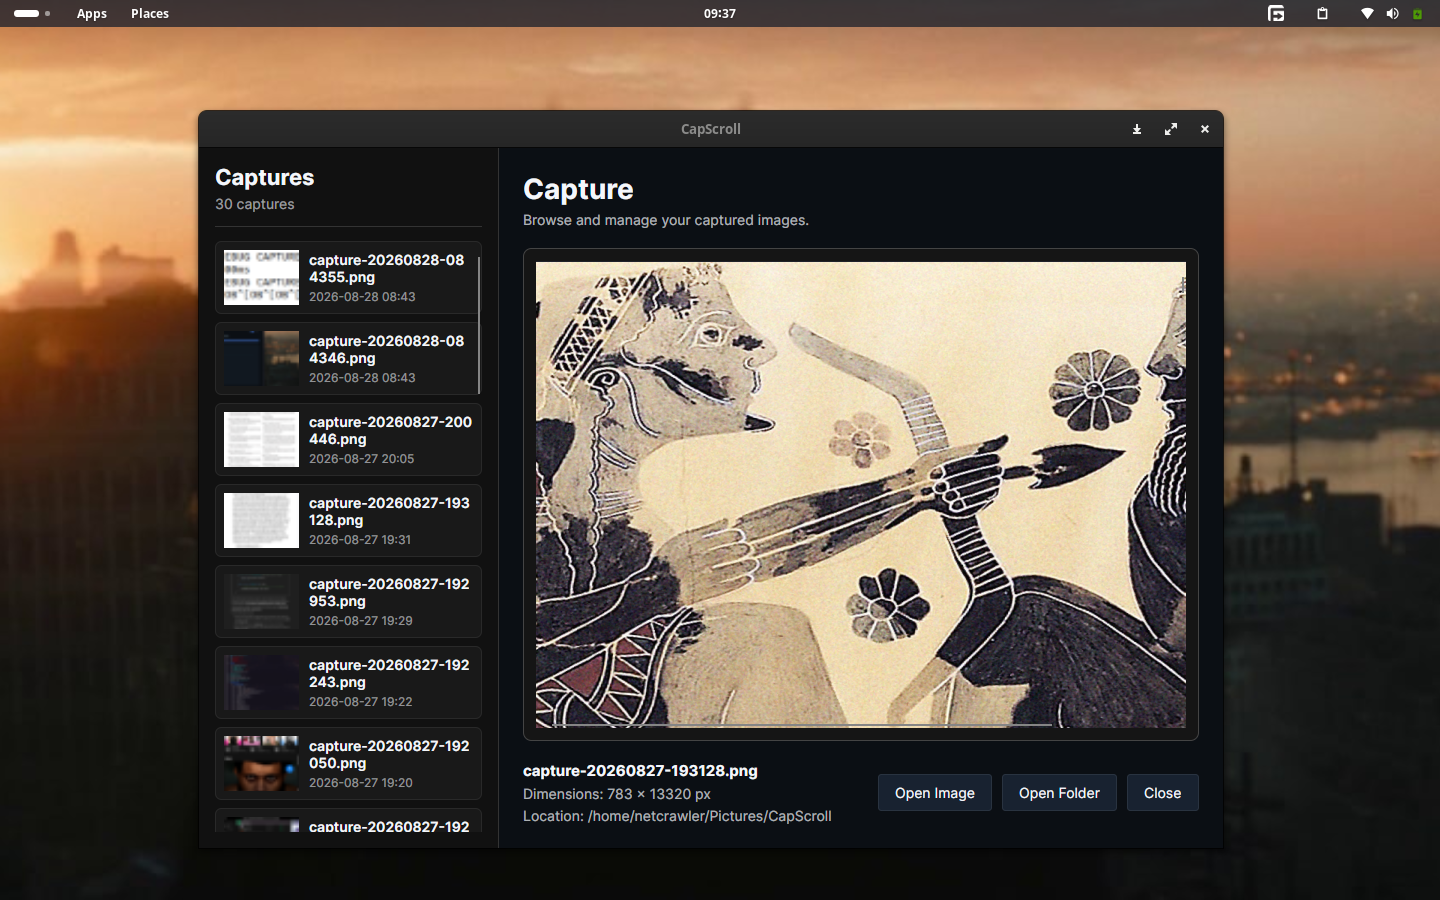
Task: Click the file name capture-20260827-193128.png in the captures list
Action: tap(389, 511)
